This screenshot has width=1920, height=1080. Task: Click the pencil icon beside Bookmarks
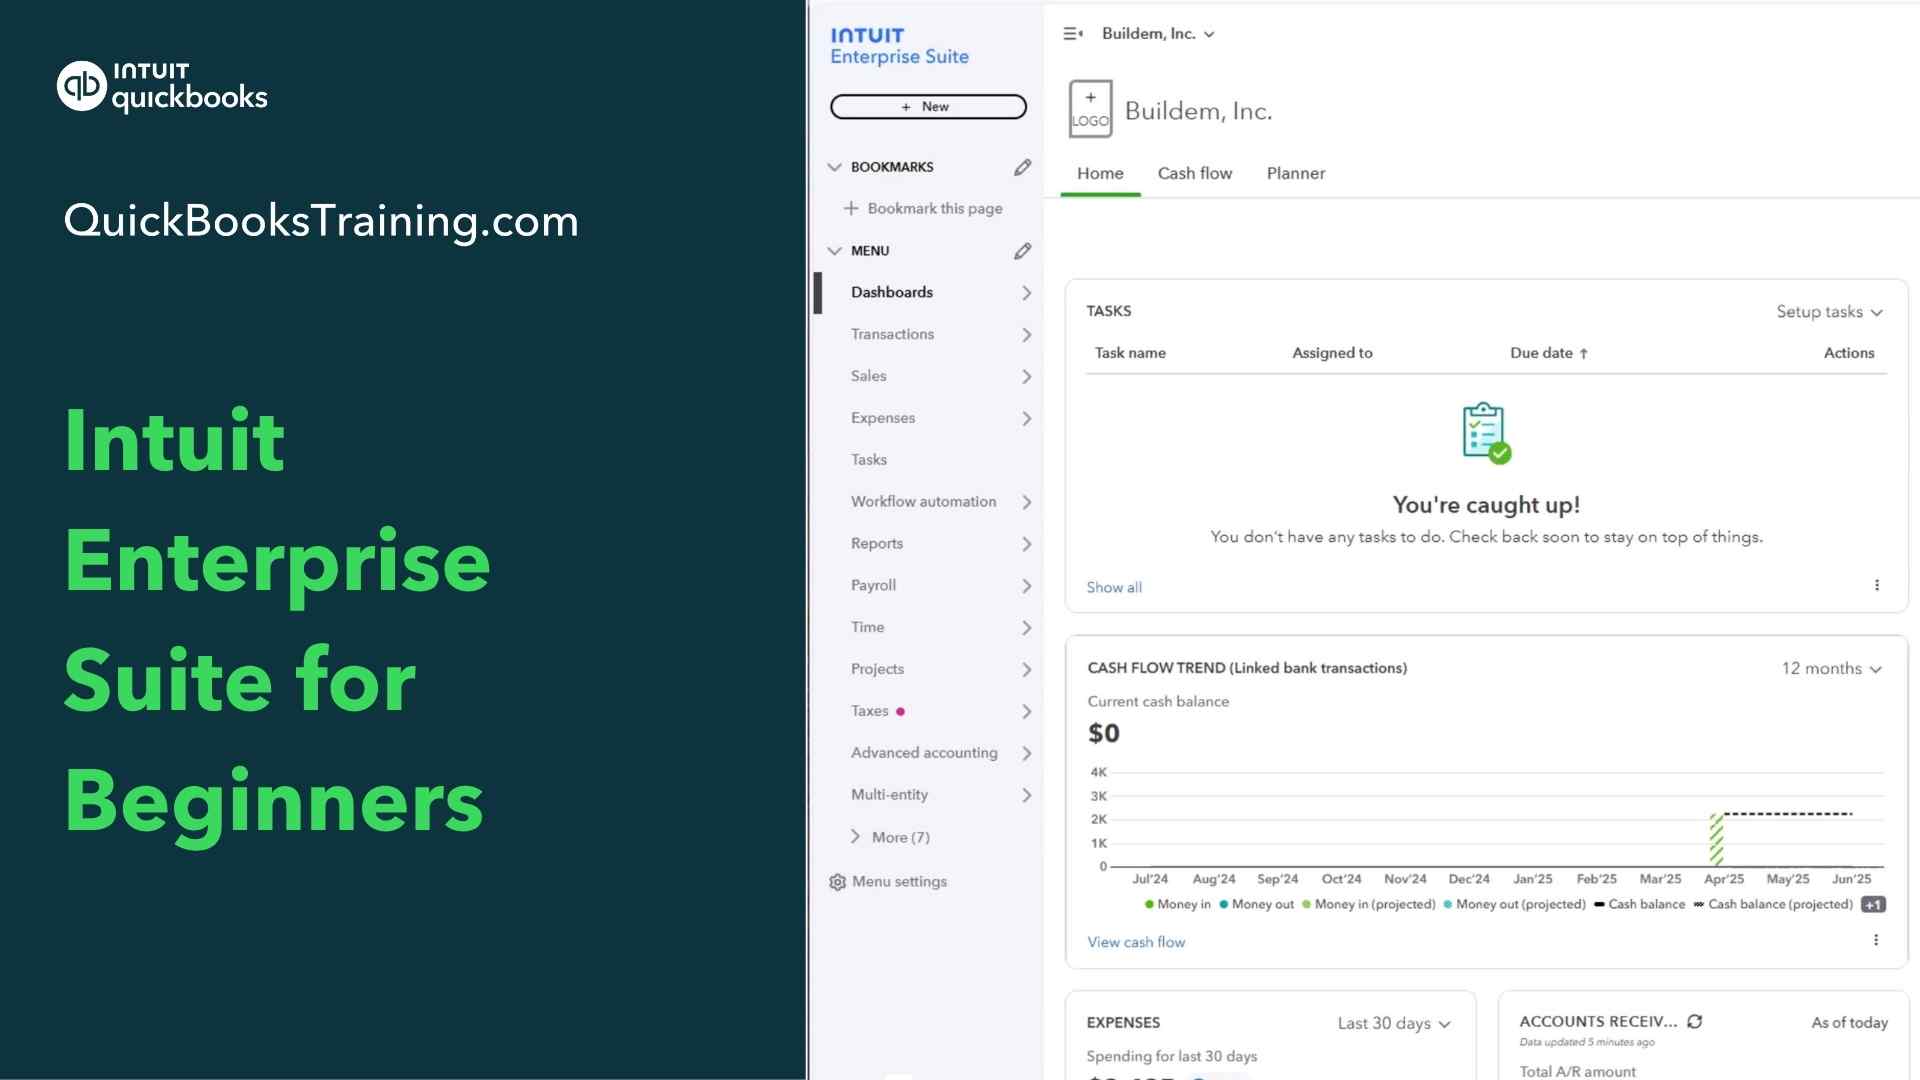(x=1022, y=167)
